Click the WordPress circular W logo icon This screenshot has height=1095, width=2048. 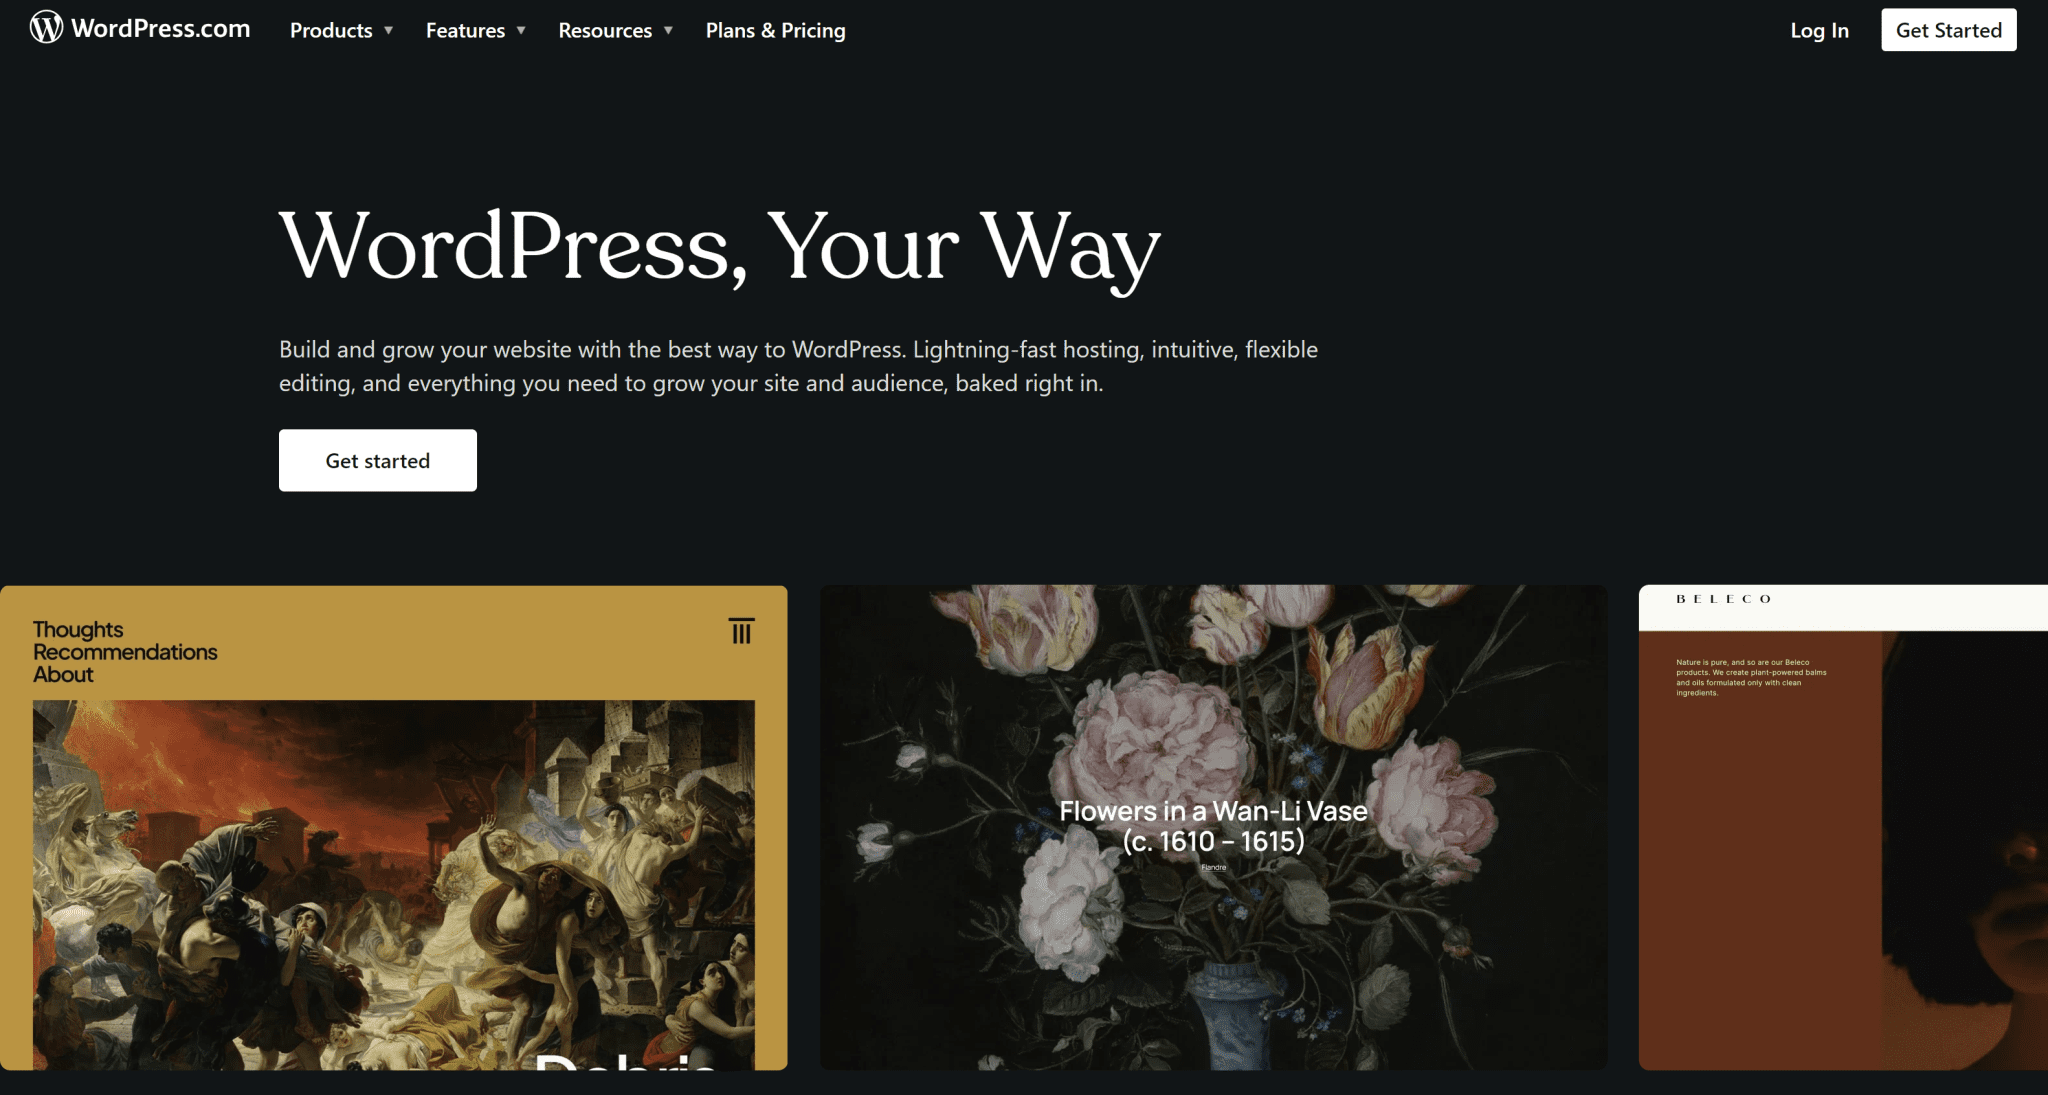coord(46,27)
